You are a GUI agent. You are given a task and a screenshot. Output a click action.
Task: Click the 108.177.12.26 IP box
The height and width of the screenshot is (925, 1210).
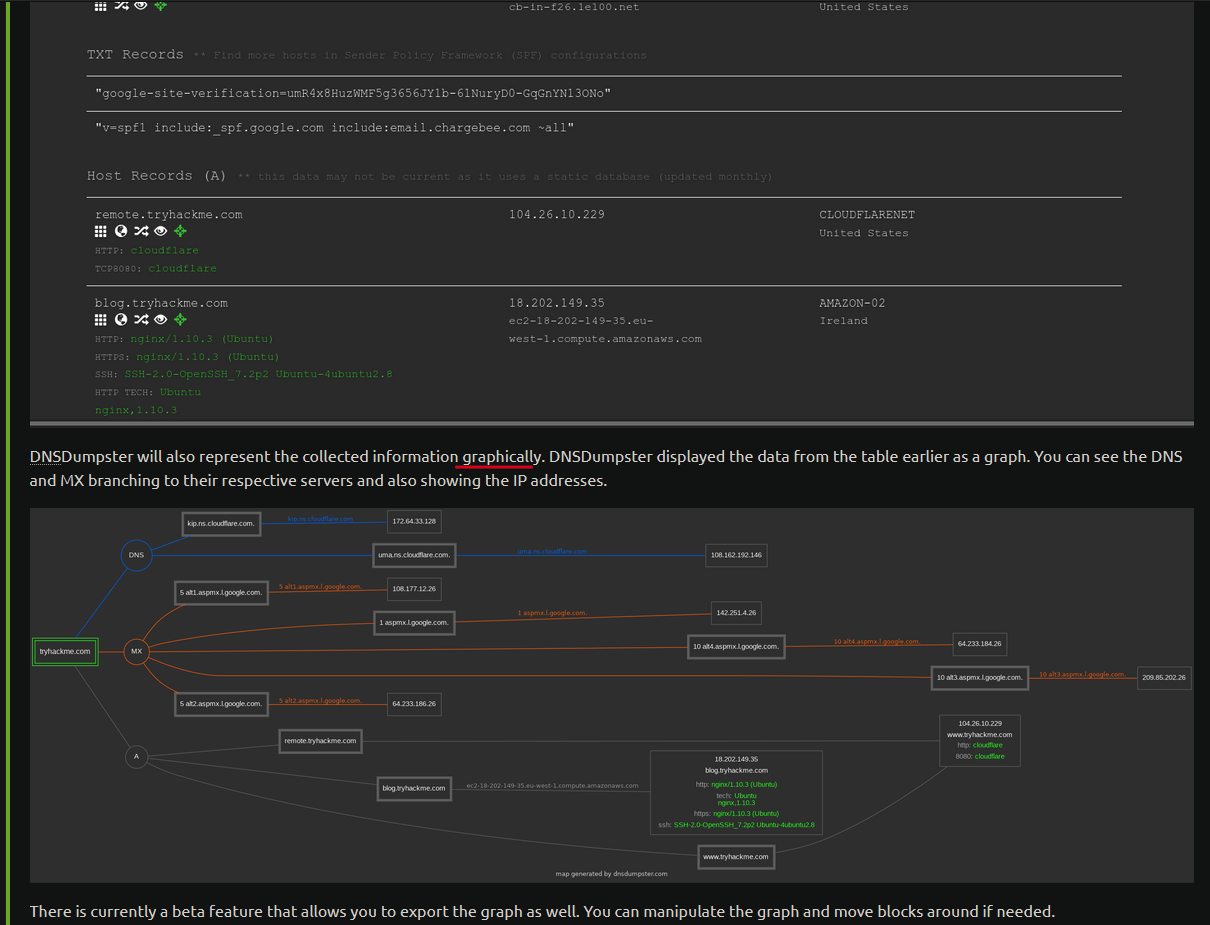(414, 591)
